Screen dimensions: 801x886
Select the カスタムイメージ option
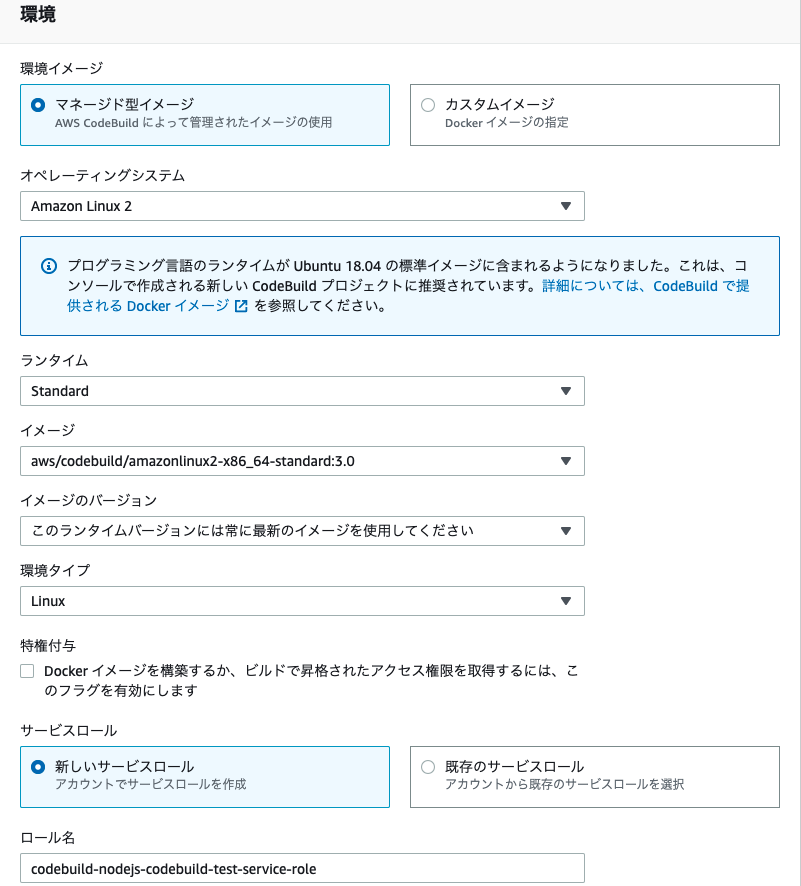point(428,106)
